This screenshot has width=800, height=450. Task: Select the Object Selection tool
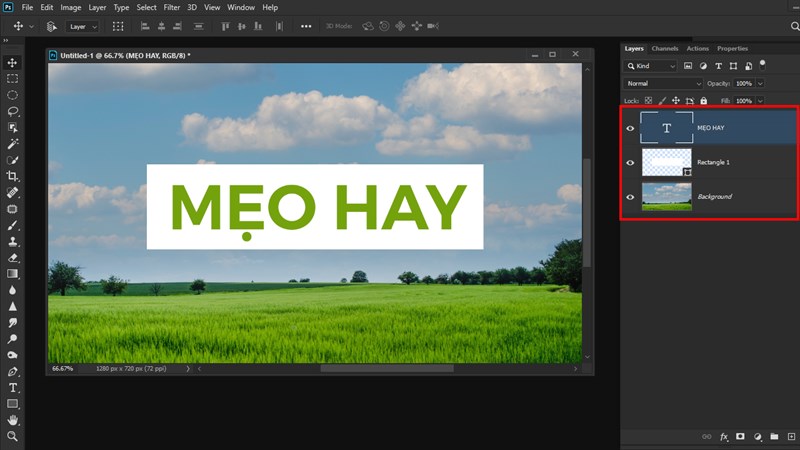[x=12, y=128]
